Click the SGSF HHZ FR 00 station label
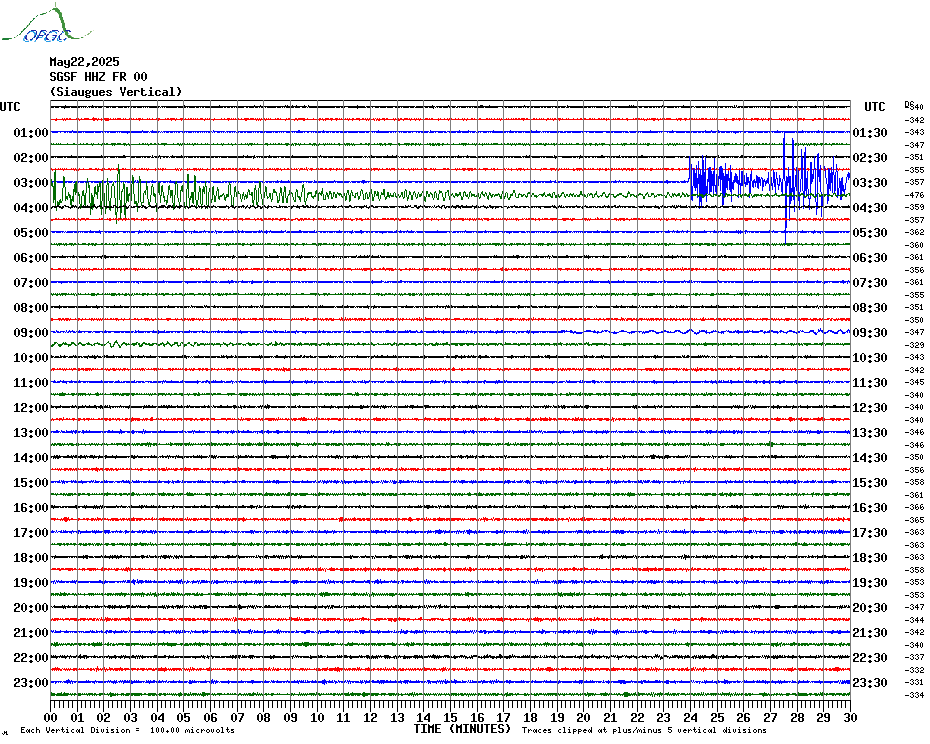This screenshot has width=930, height=744. (x=98, y=77)
